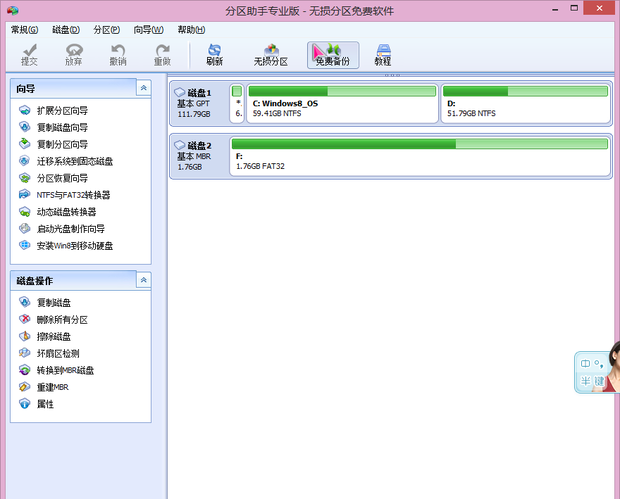The image size is (620, 499).
Task: Open the NTFS与FAT32转换器
Action: tap(72, 195)
